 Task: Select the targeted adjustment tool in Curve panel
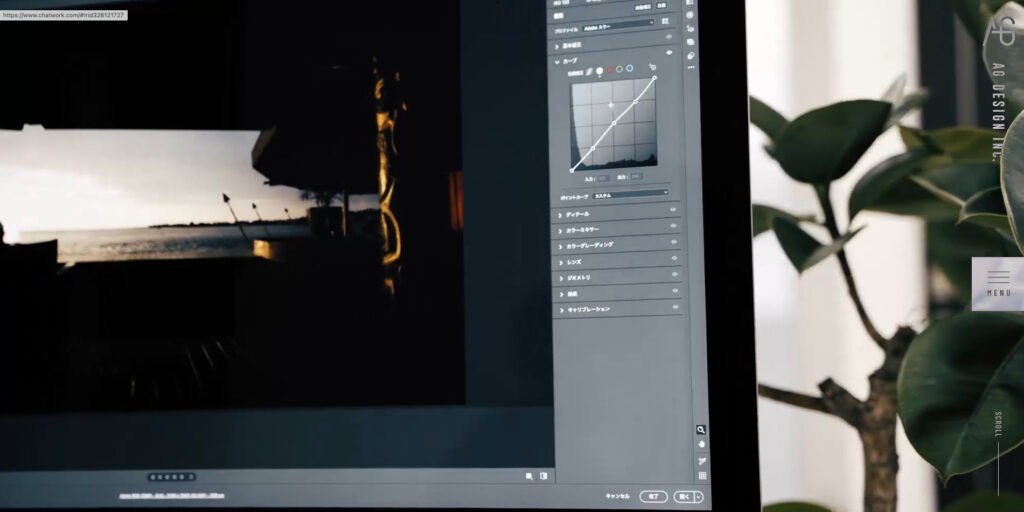653,69
